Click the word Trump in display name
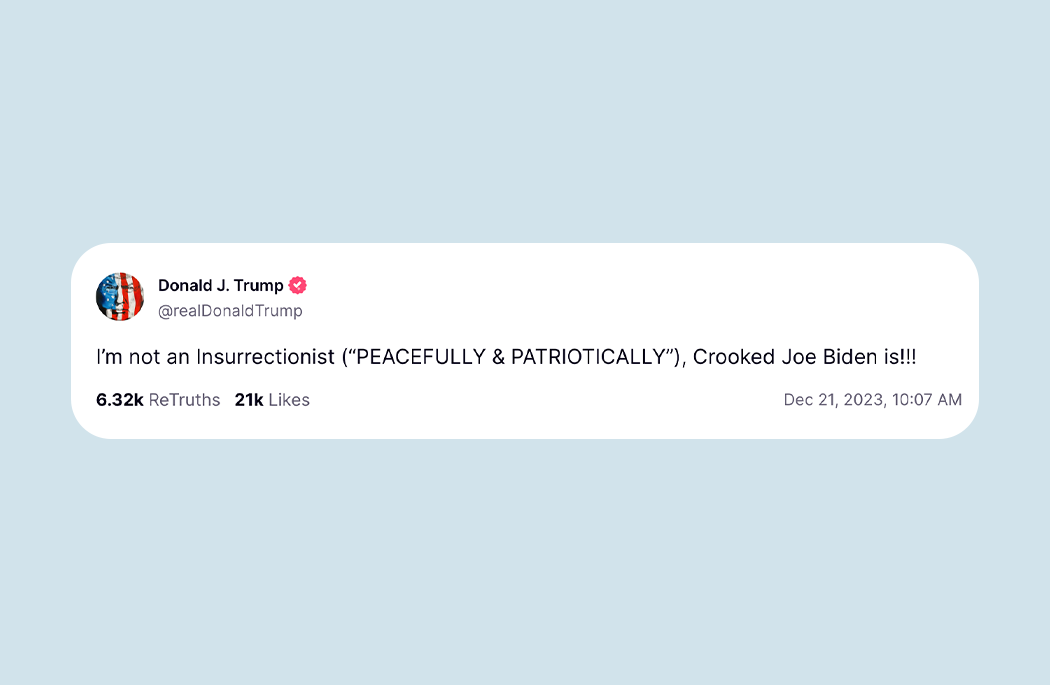 click(x=258, y=286)
